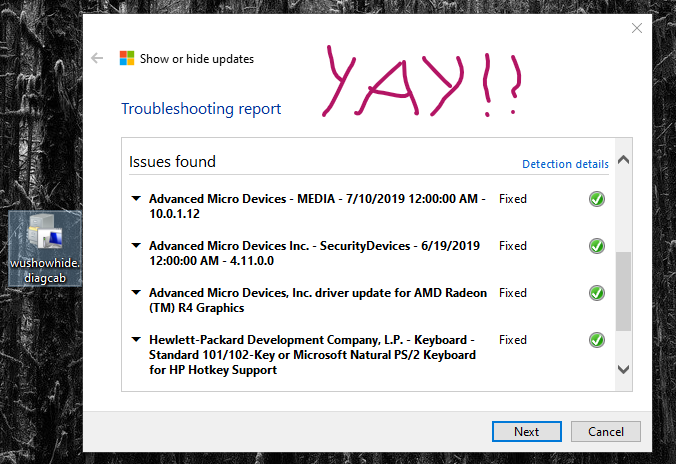Select the AMD Radeon (TM) R4 Graphics entry text
The image size is (676, 464).
click(x=318, y=300)
